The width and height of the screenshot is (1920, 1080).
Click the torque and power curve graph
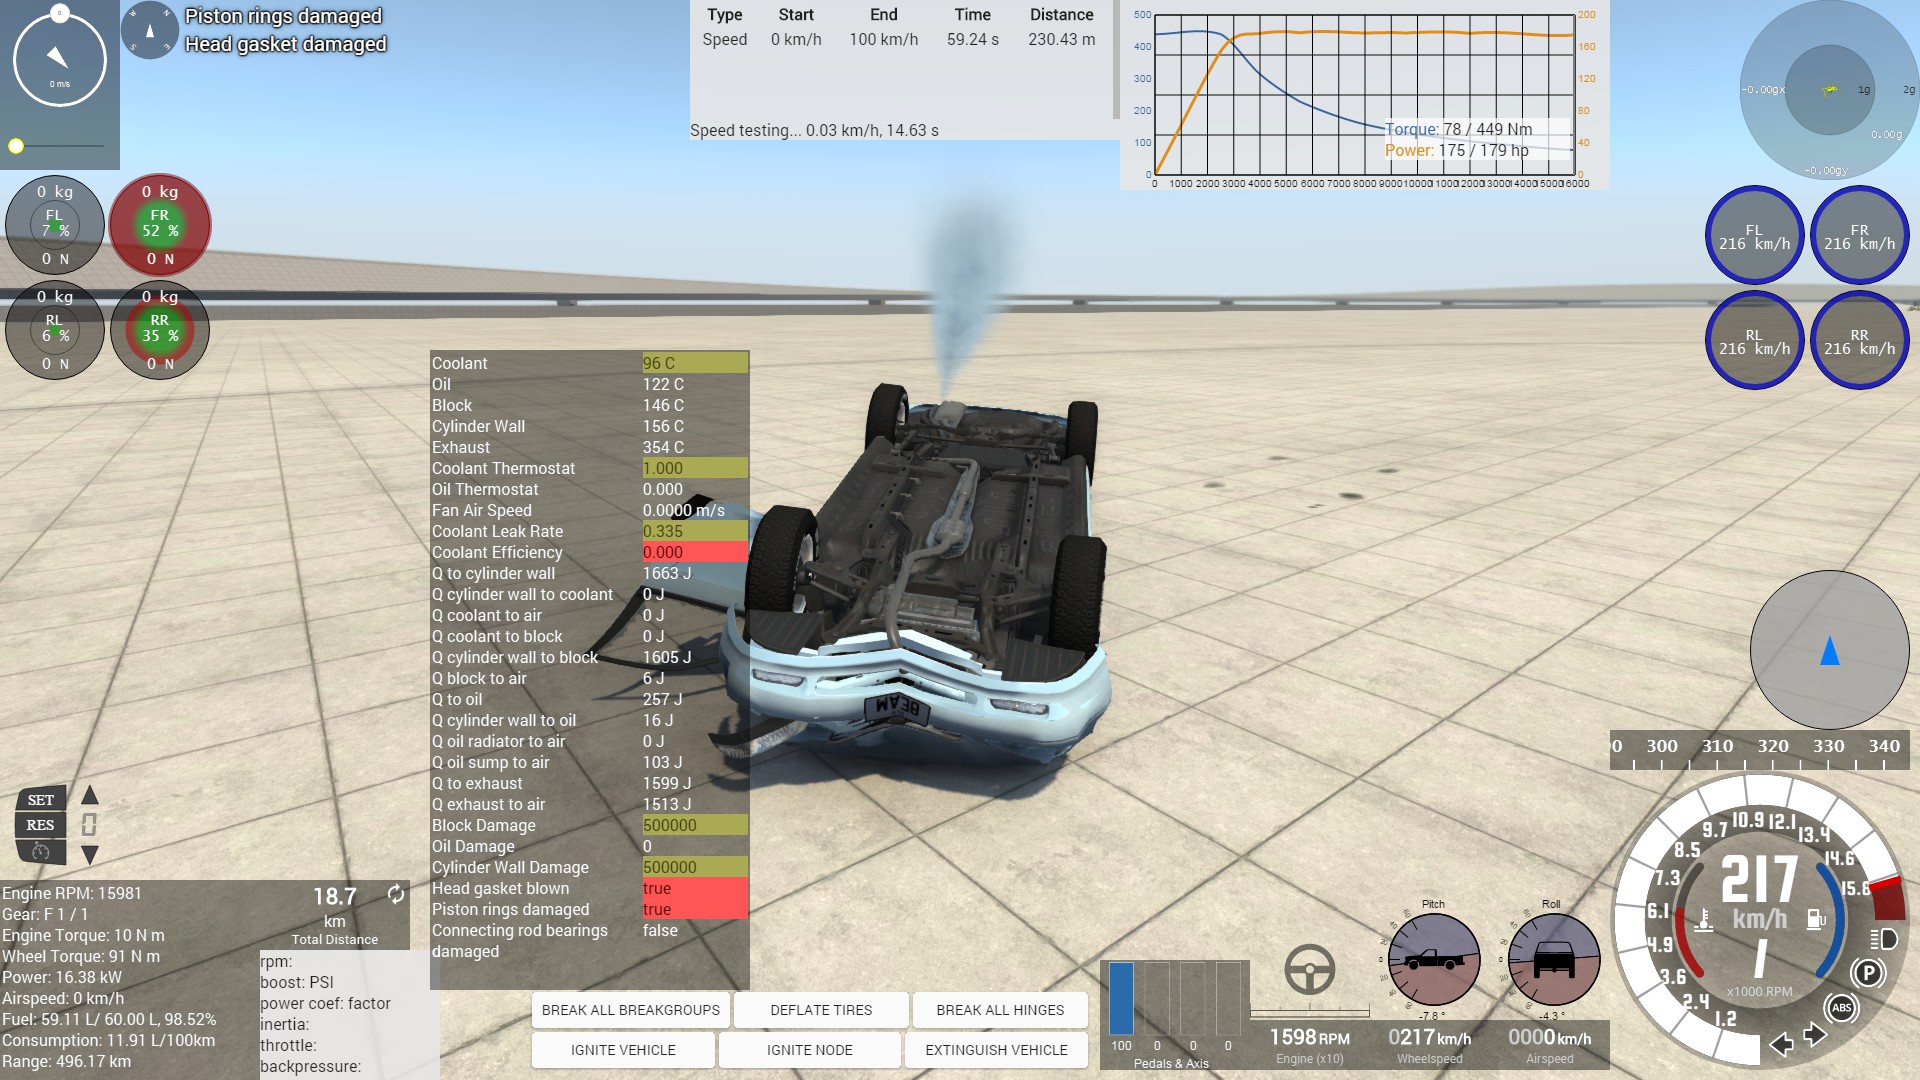1365,95
